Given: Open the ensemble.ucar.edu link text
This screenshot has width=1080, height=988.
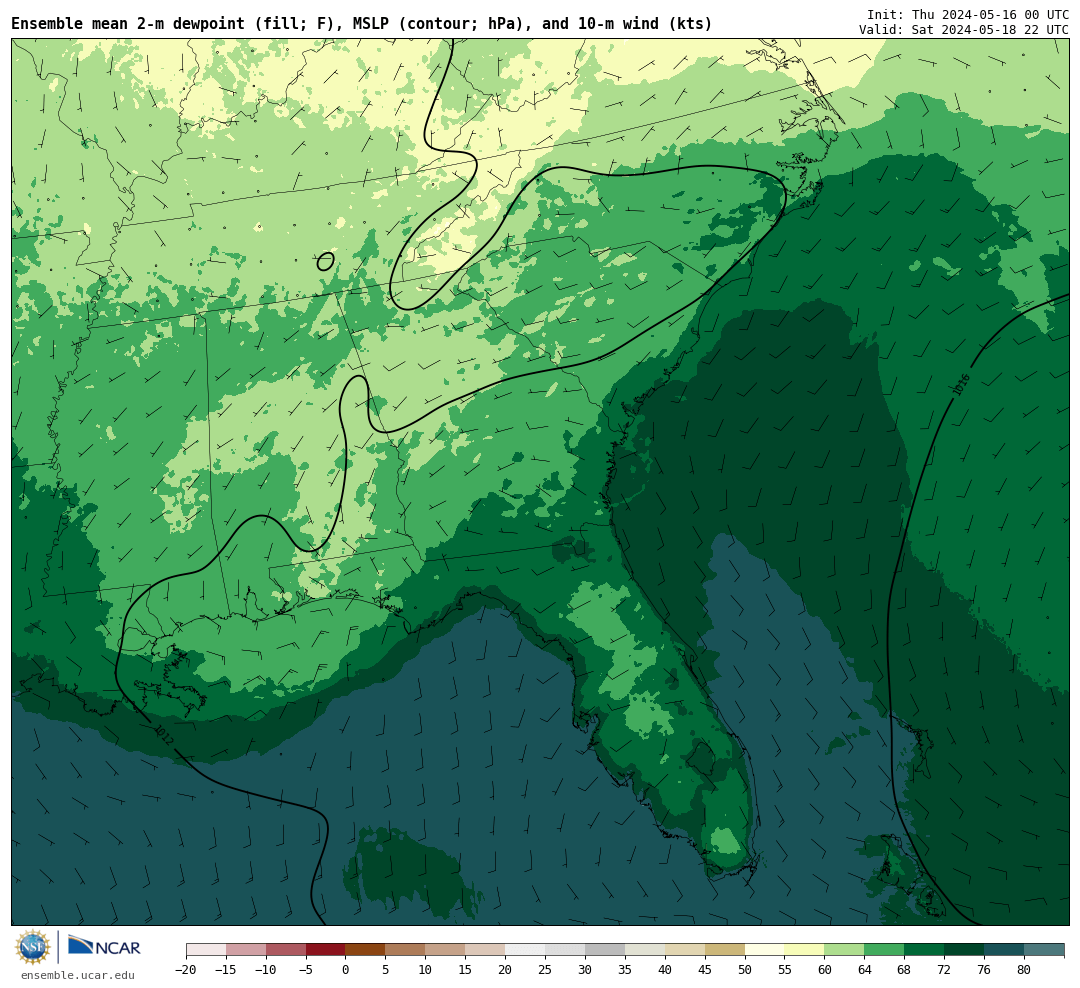Looking at the screenshot, I should (x=78, y=976).
